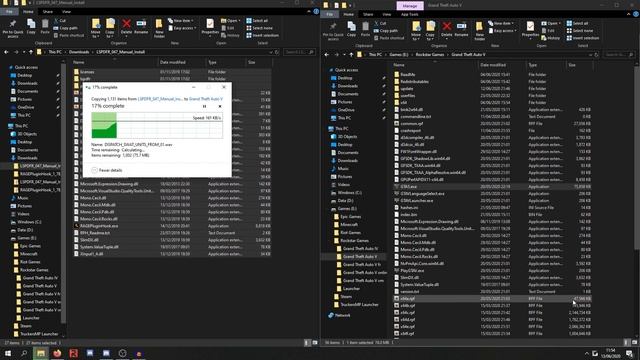Click Paste in Grand Theft Auto V window

tap(365, 29)
